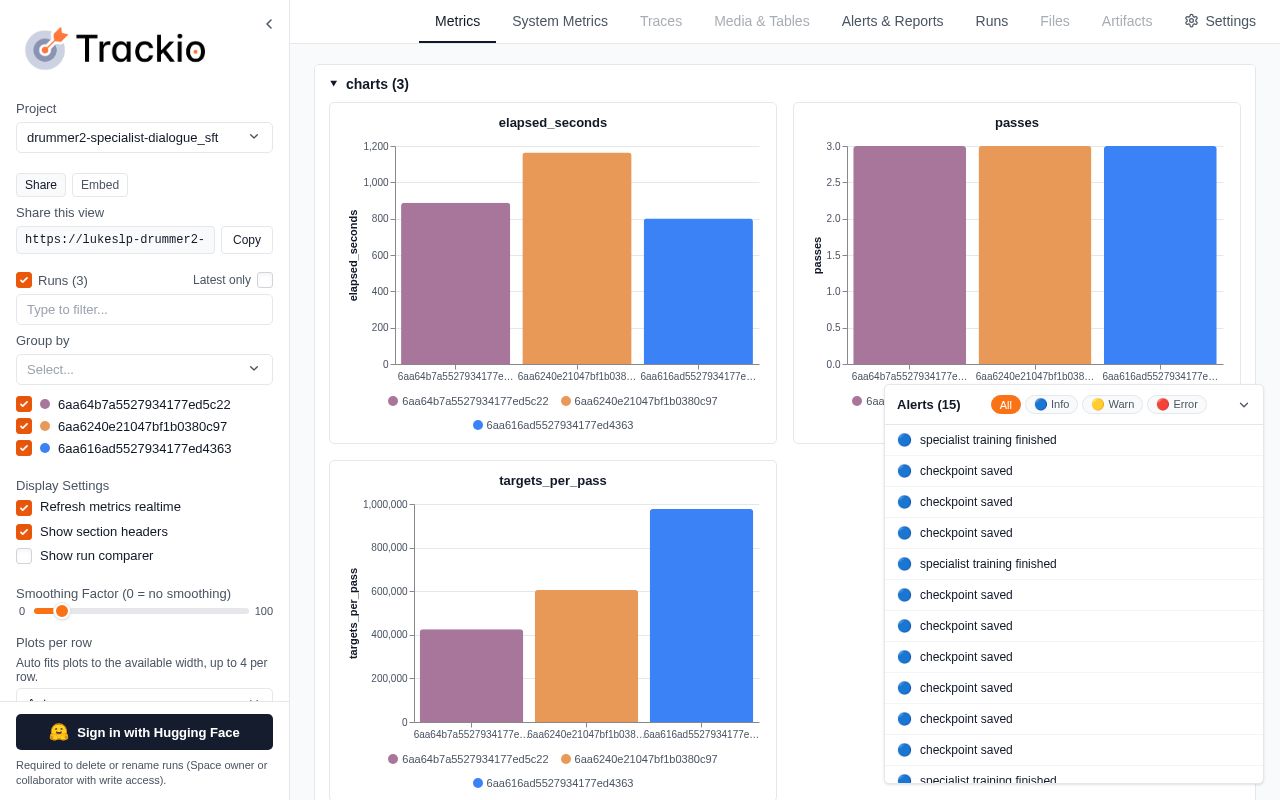Disable Refresh metrics realtime
The width and height of the screenshot is (1280, 800).
(24, 507)
